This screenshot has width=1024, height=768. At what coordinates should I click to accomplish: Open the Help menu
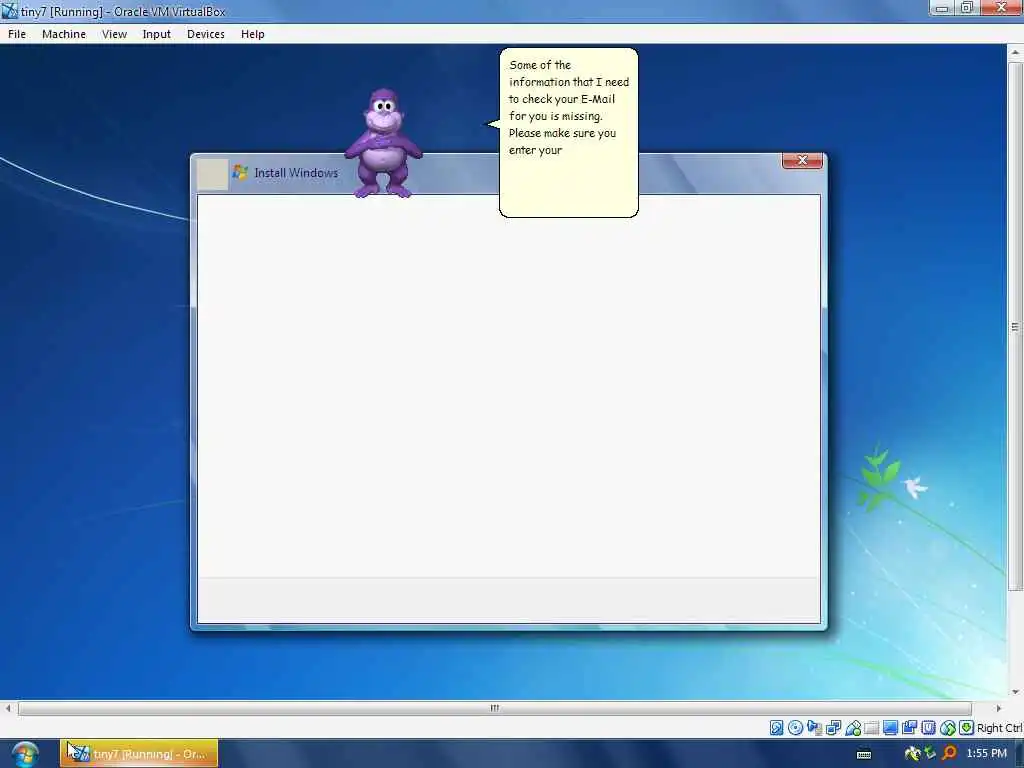(x=253, y=34)
